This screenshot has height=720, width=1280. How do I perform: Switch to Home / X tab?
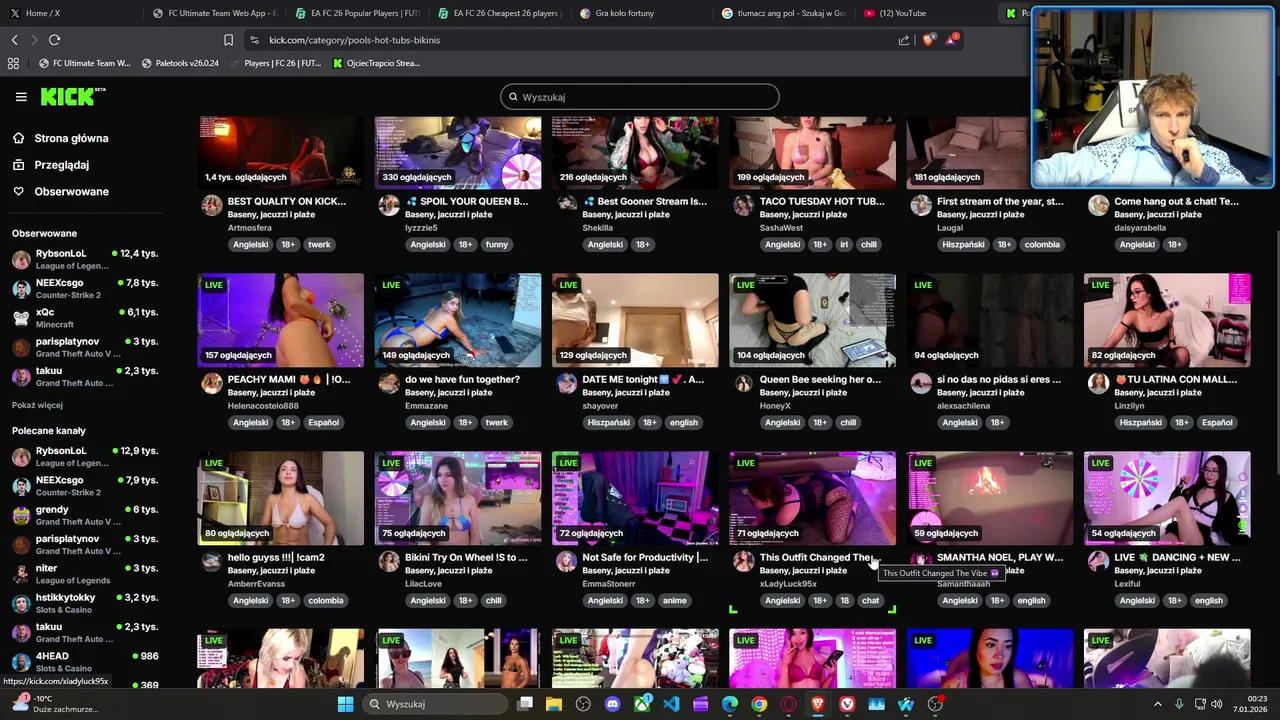(x=70, y=13)
